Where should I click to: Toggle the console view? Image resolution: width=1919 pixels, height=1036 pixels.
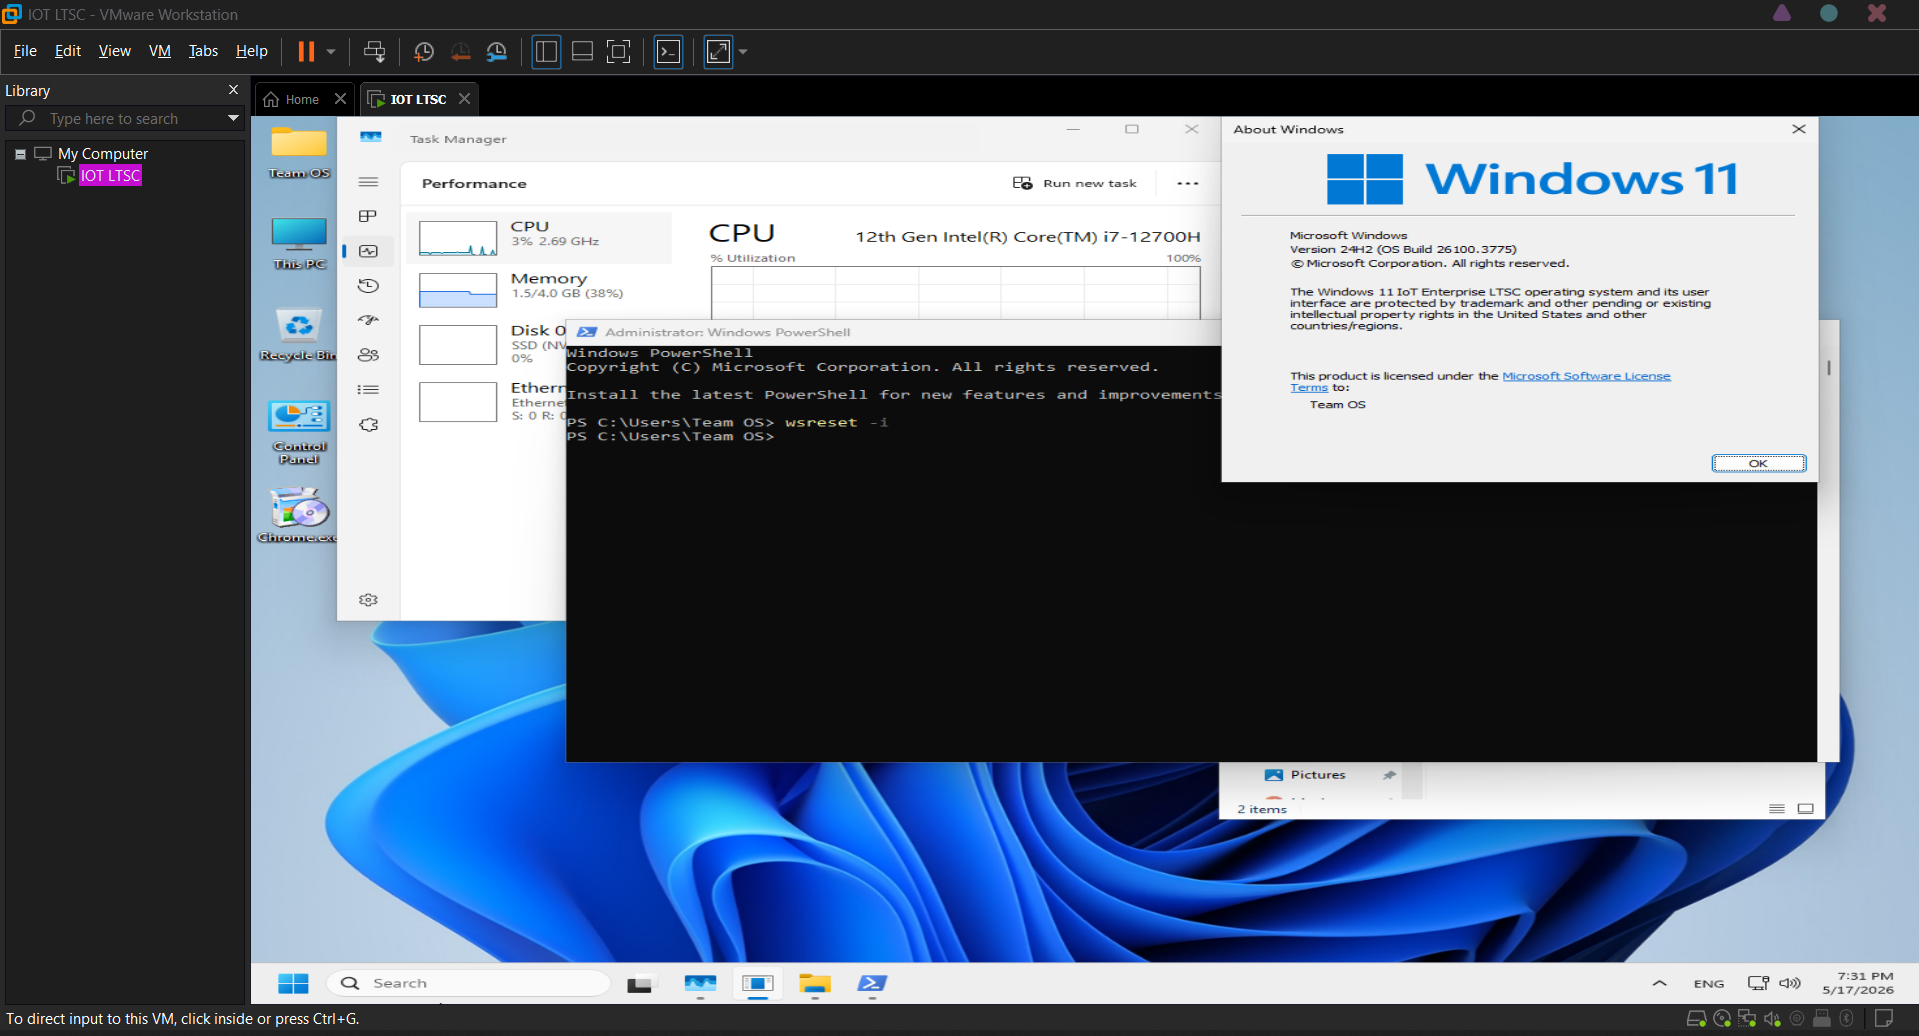668,51
